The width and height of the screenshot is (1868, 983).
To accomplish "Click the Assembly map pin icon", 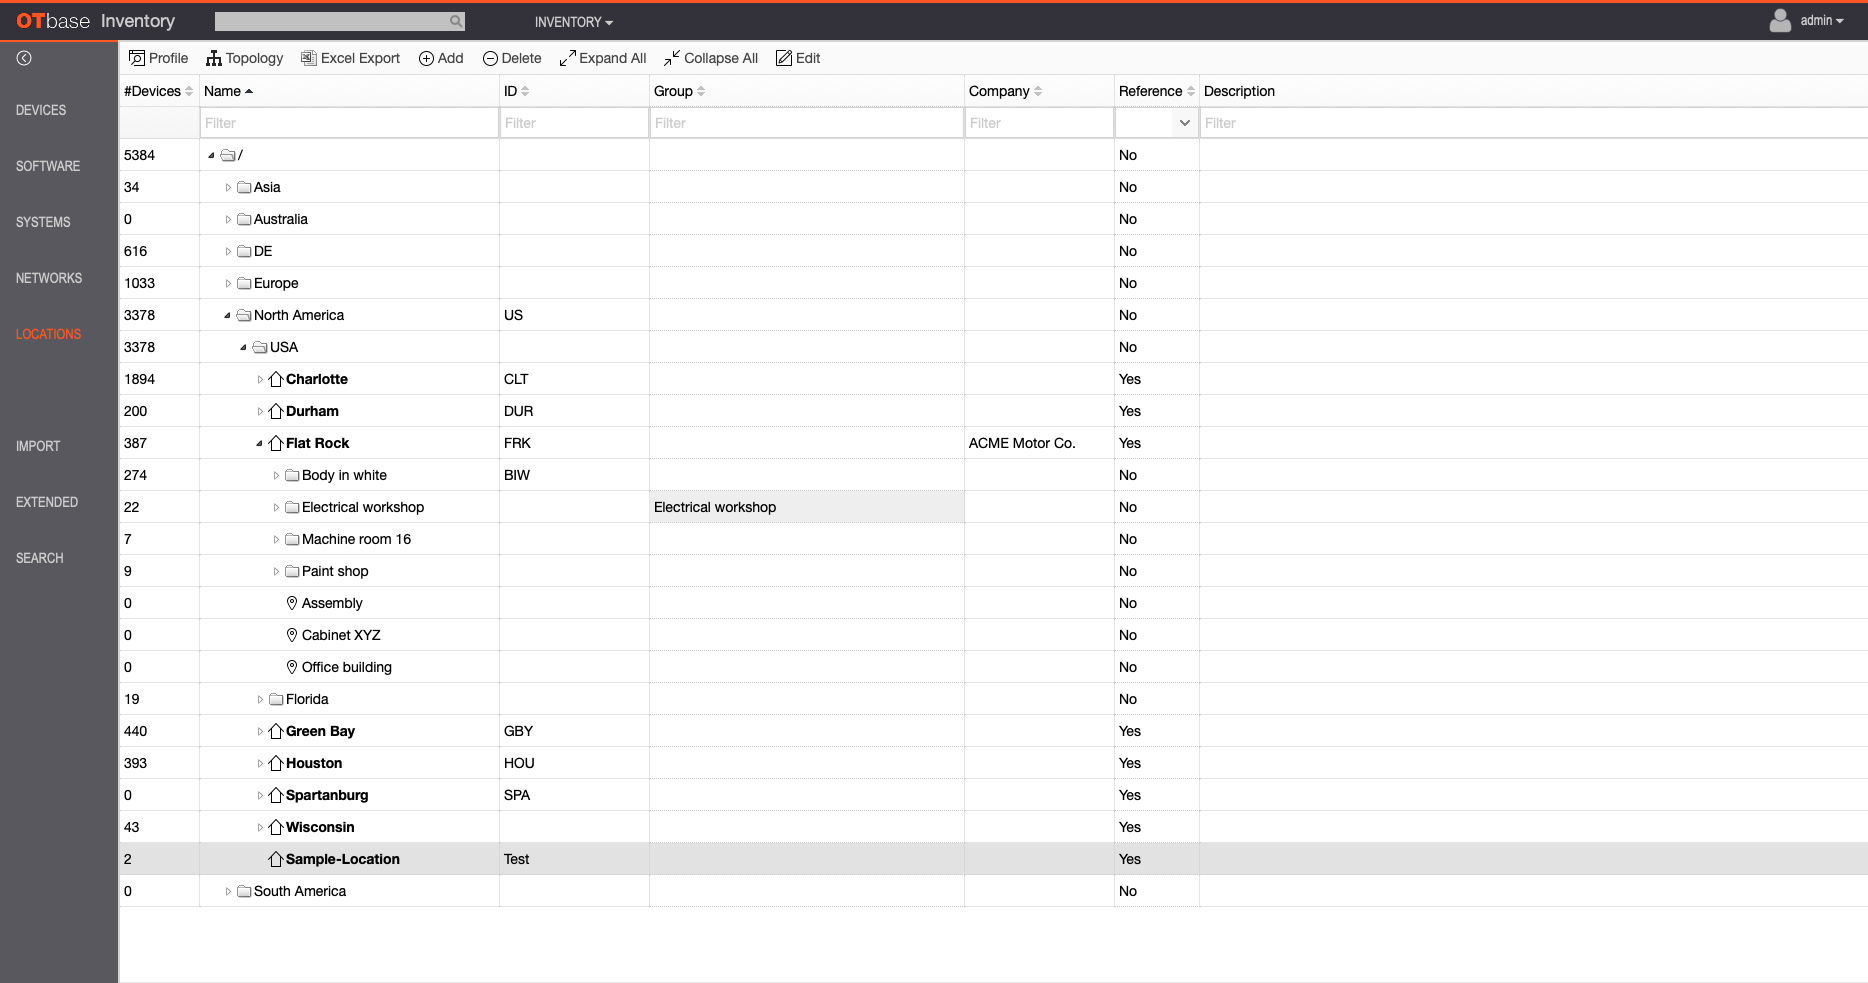I will (292, 603).
